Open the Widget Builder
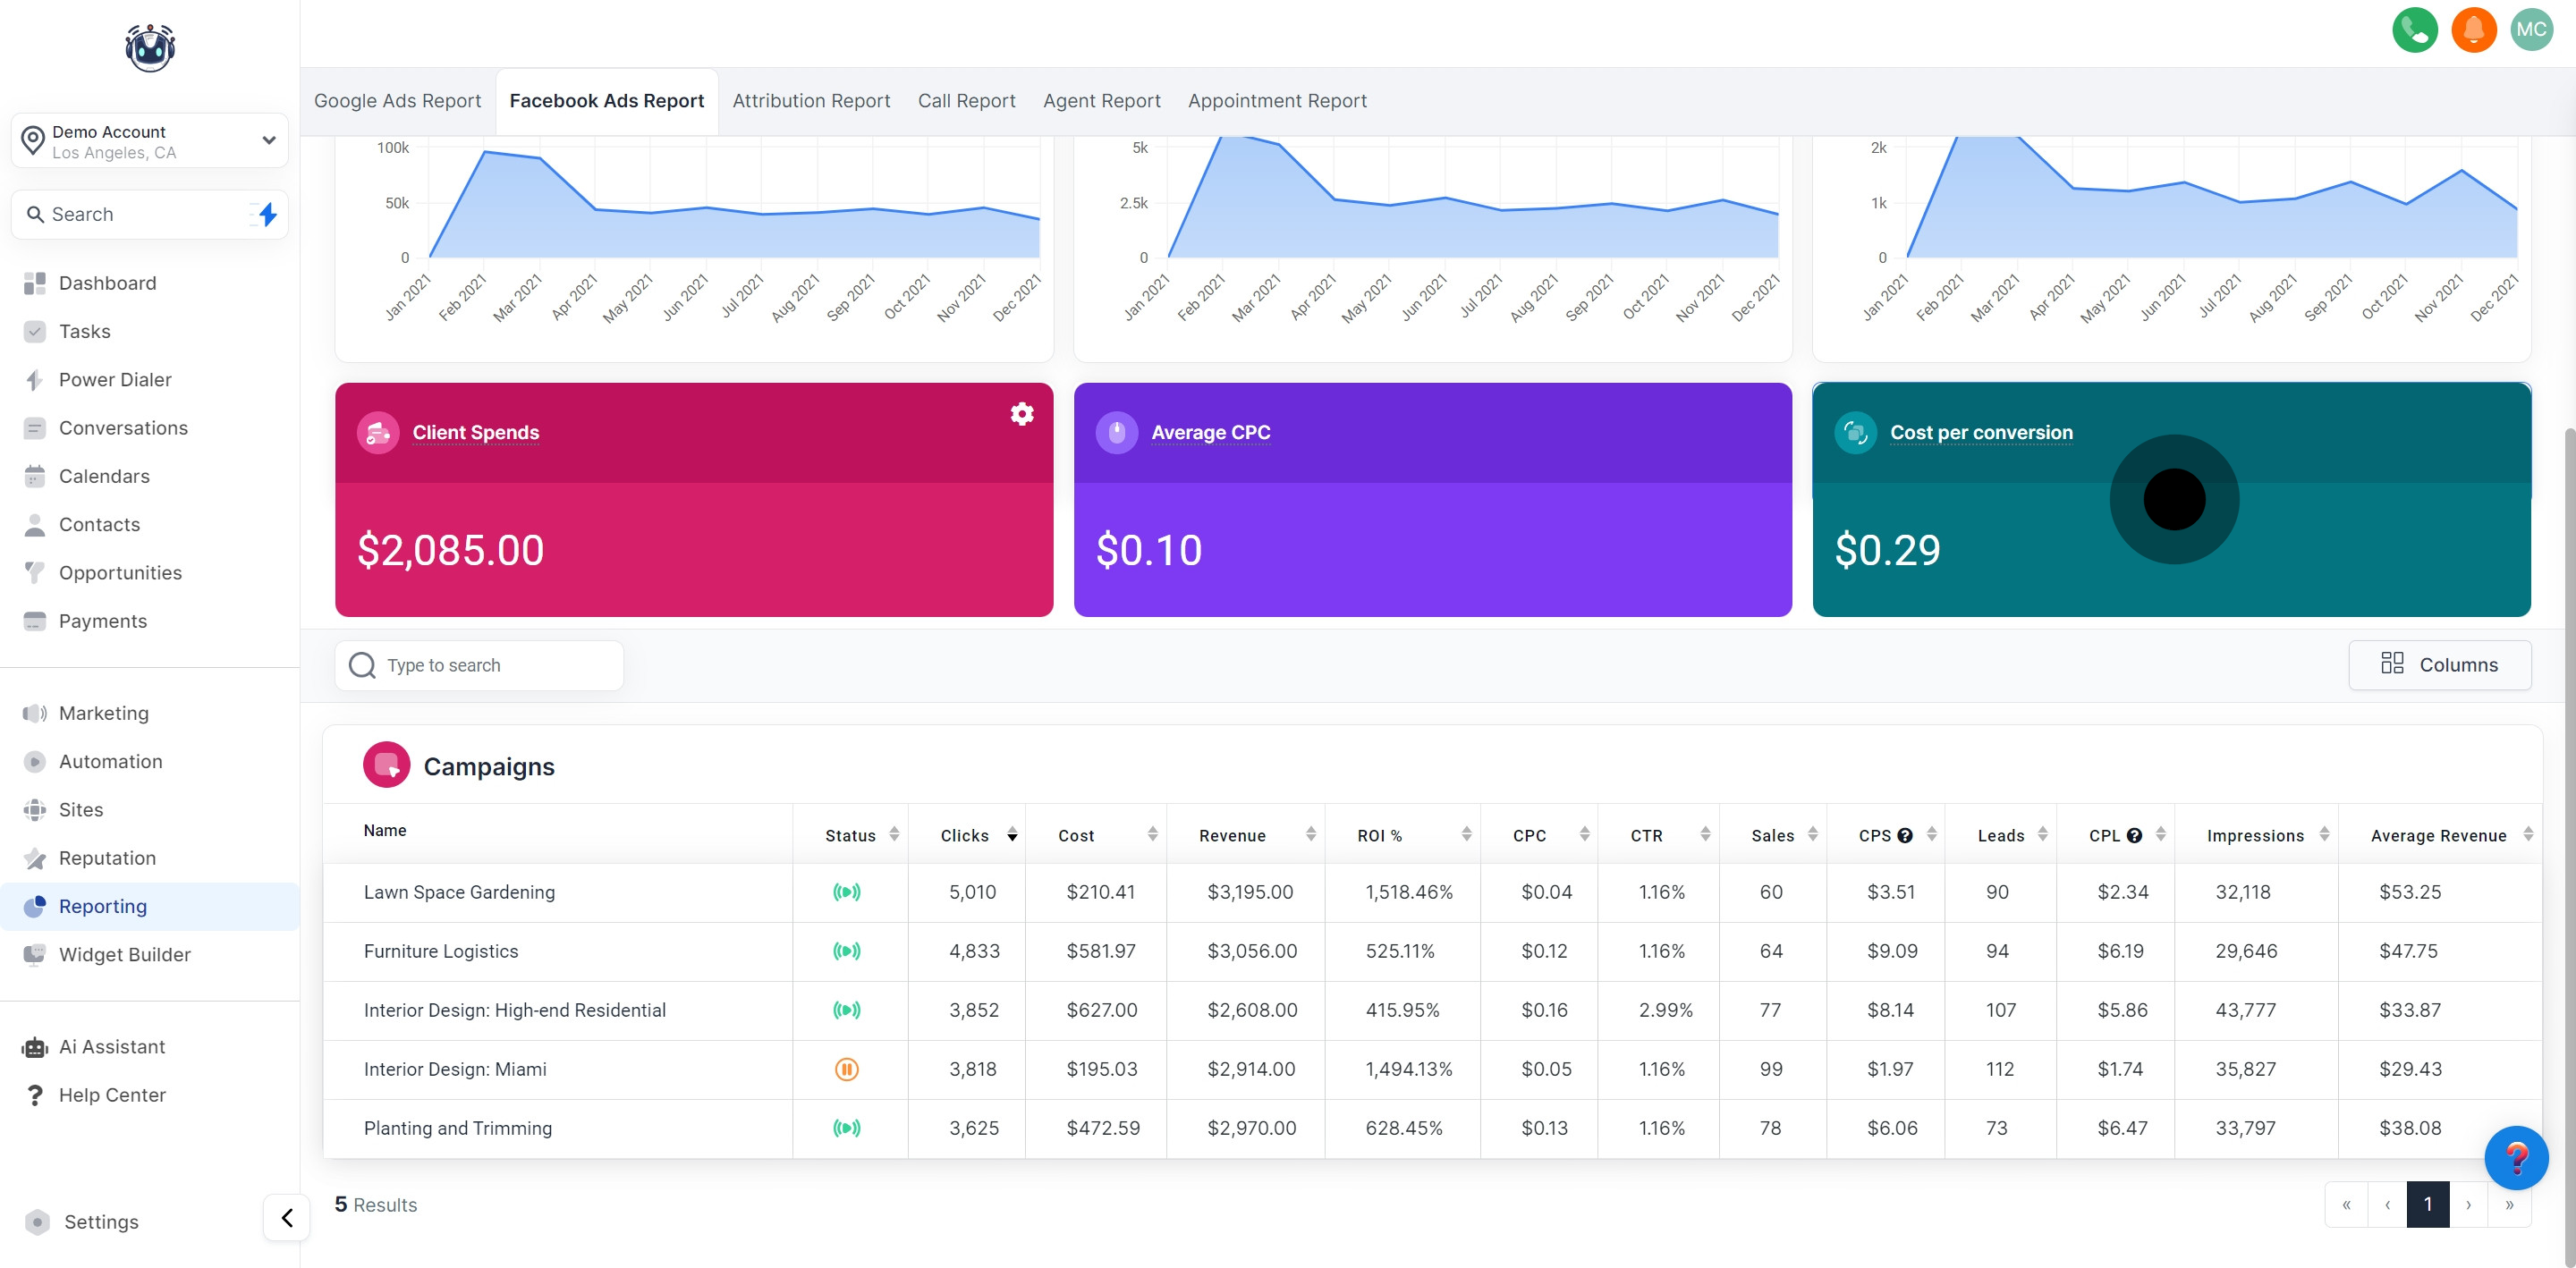This screenshot has height=1268, width=2576. [126, 954]
